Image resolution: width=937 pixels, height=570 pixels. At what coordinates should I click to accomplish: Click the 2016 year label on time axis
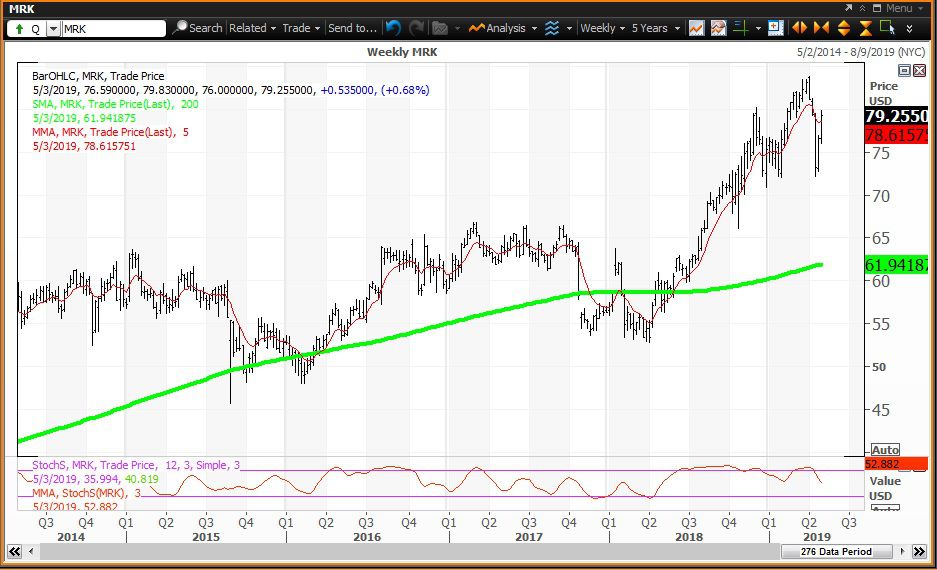click(x=367, y=537)
